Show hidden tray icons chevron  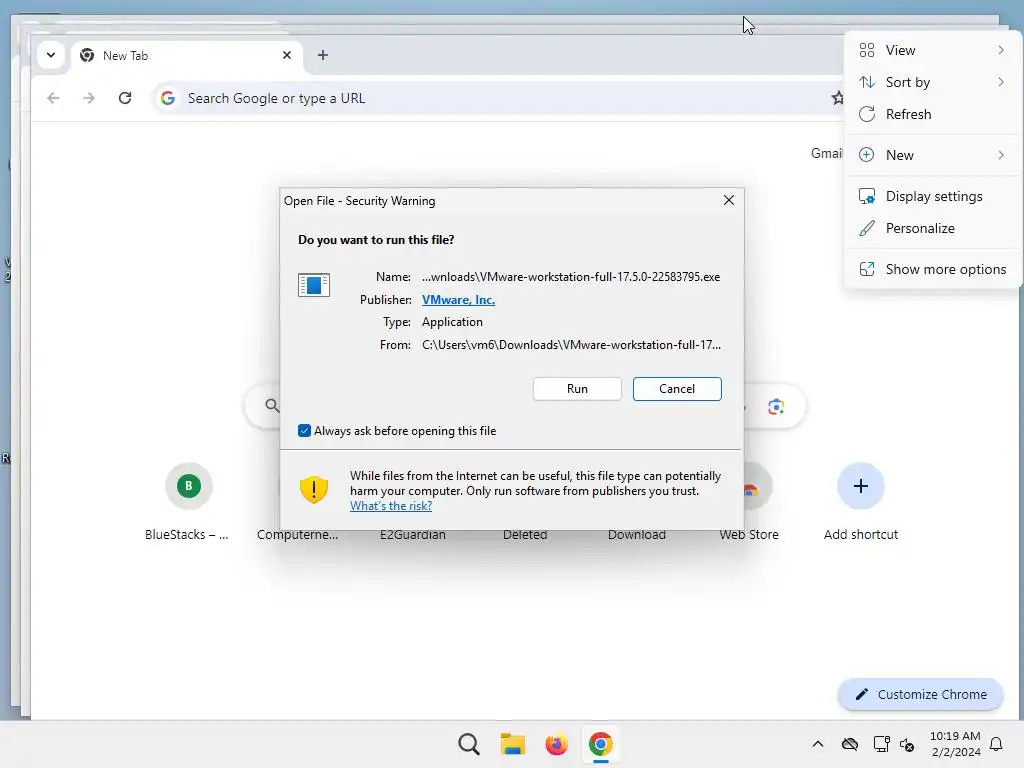[x=818, y=744]
